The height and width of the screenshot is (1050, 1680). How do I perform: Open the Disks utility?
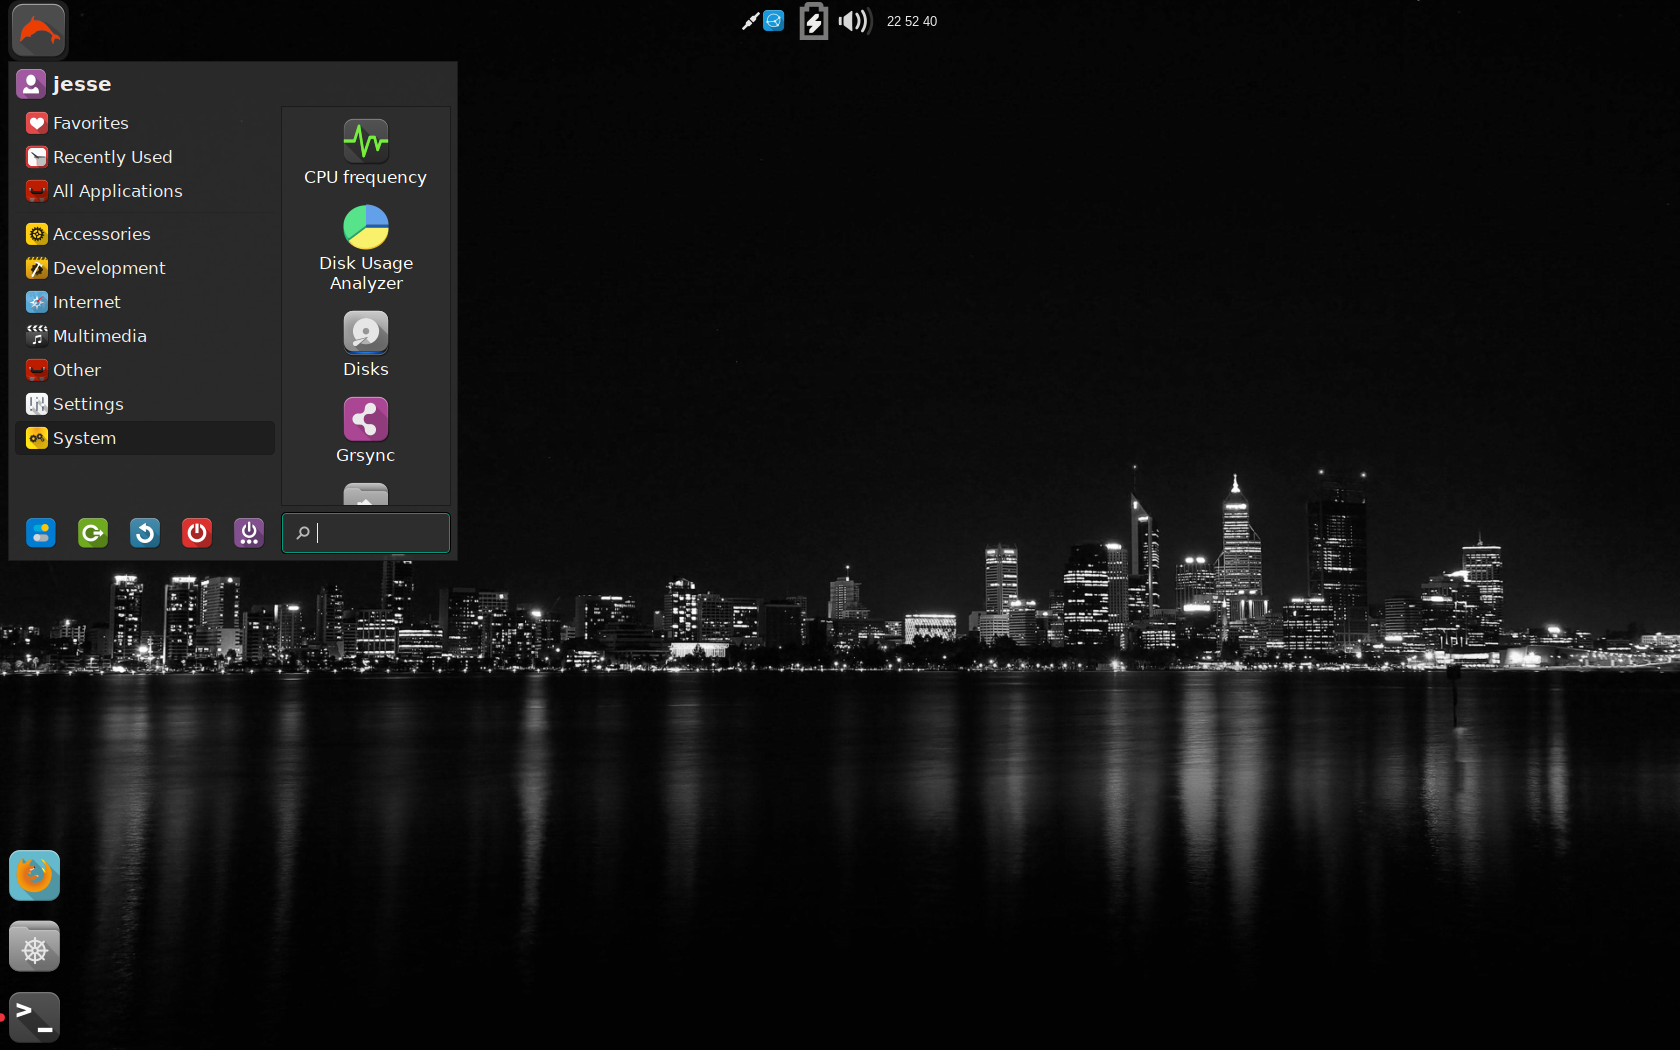(x=365, y=345)
